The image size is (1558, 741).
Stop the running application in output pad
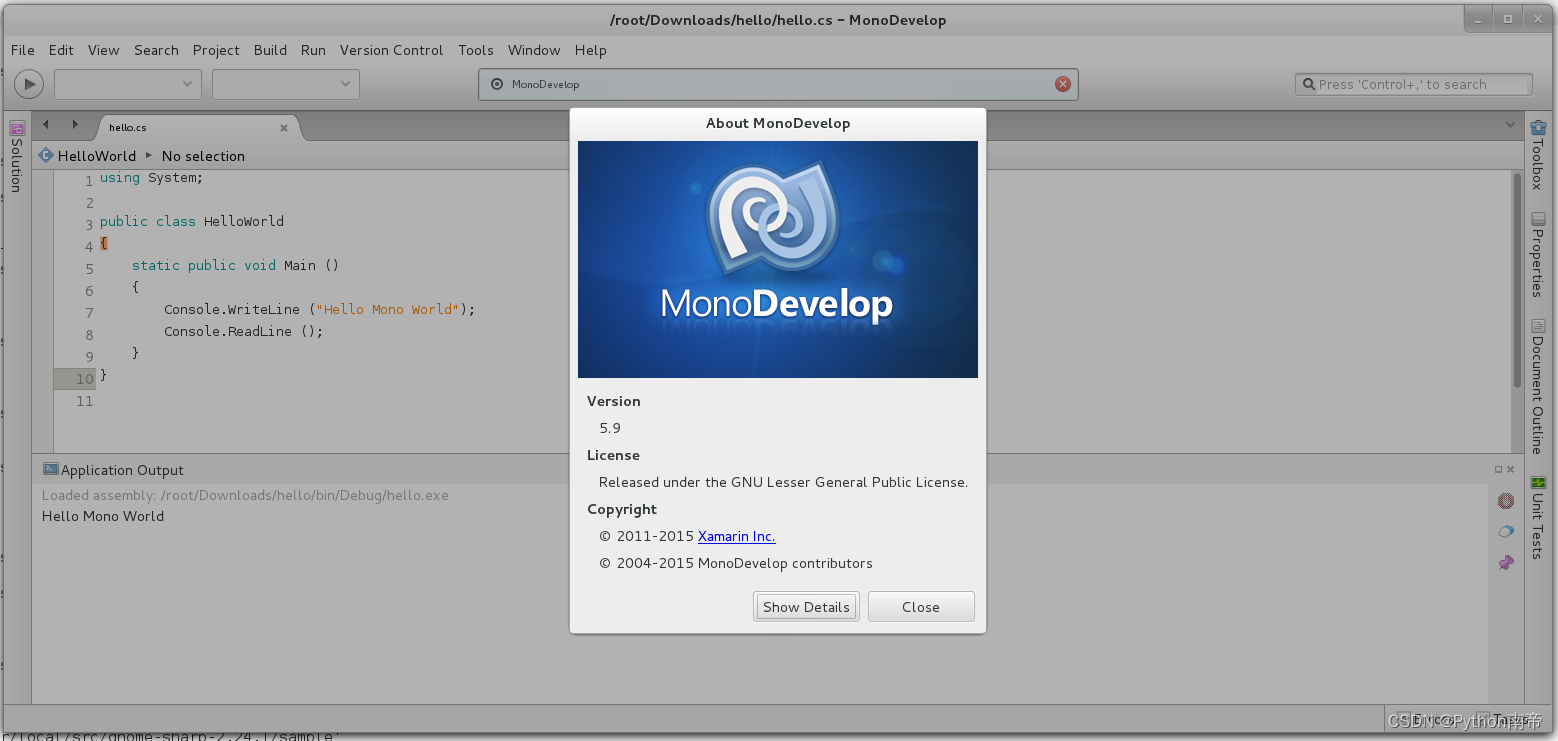[1506, 501]
